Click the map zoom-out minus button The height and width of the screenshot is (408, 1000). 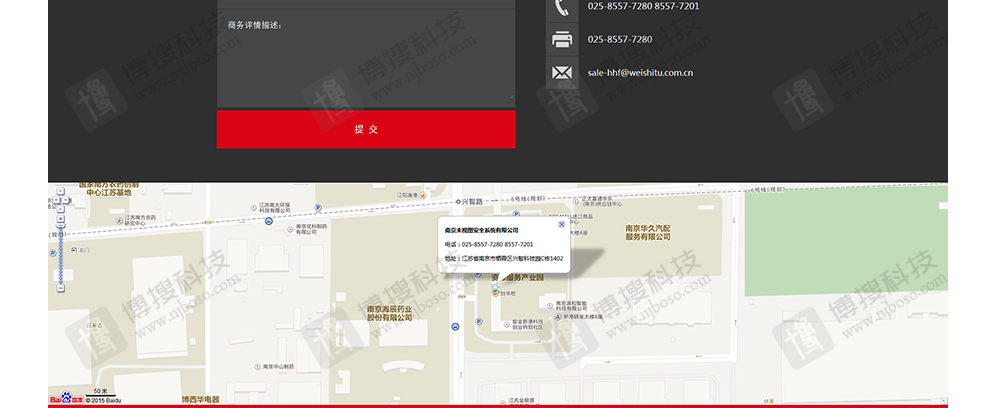[x=61, y=288]
